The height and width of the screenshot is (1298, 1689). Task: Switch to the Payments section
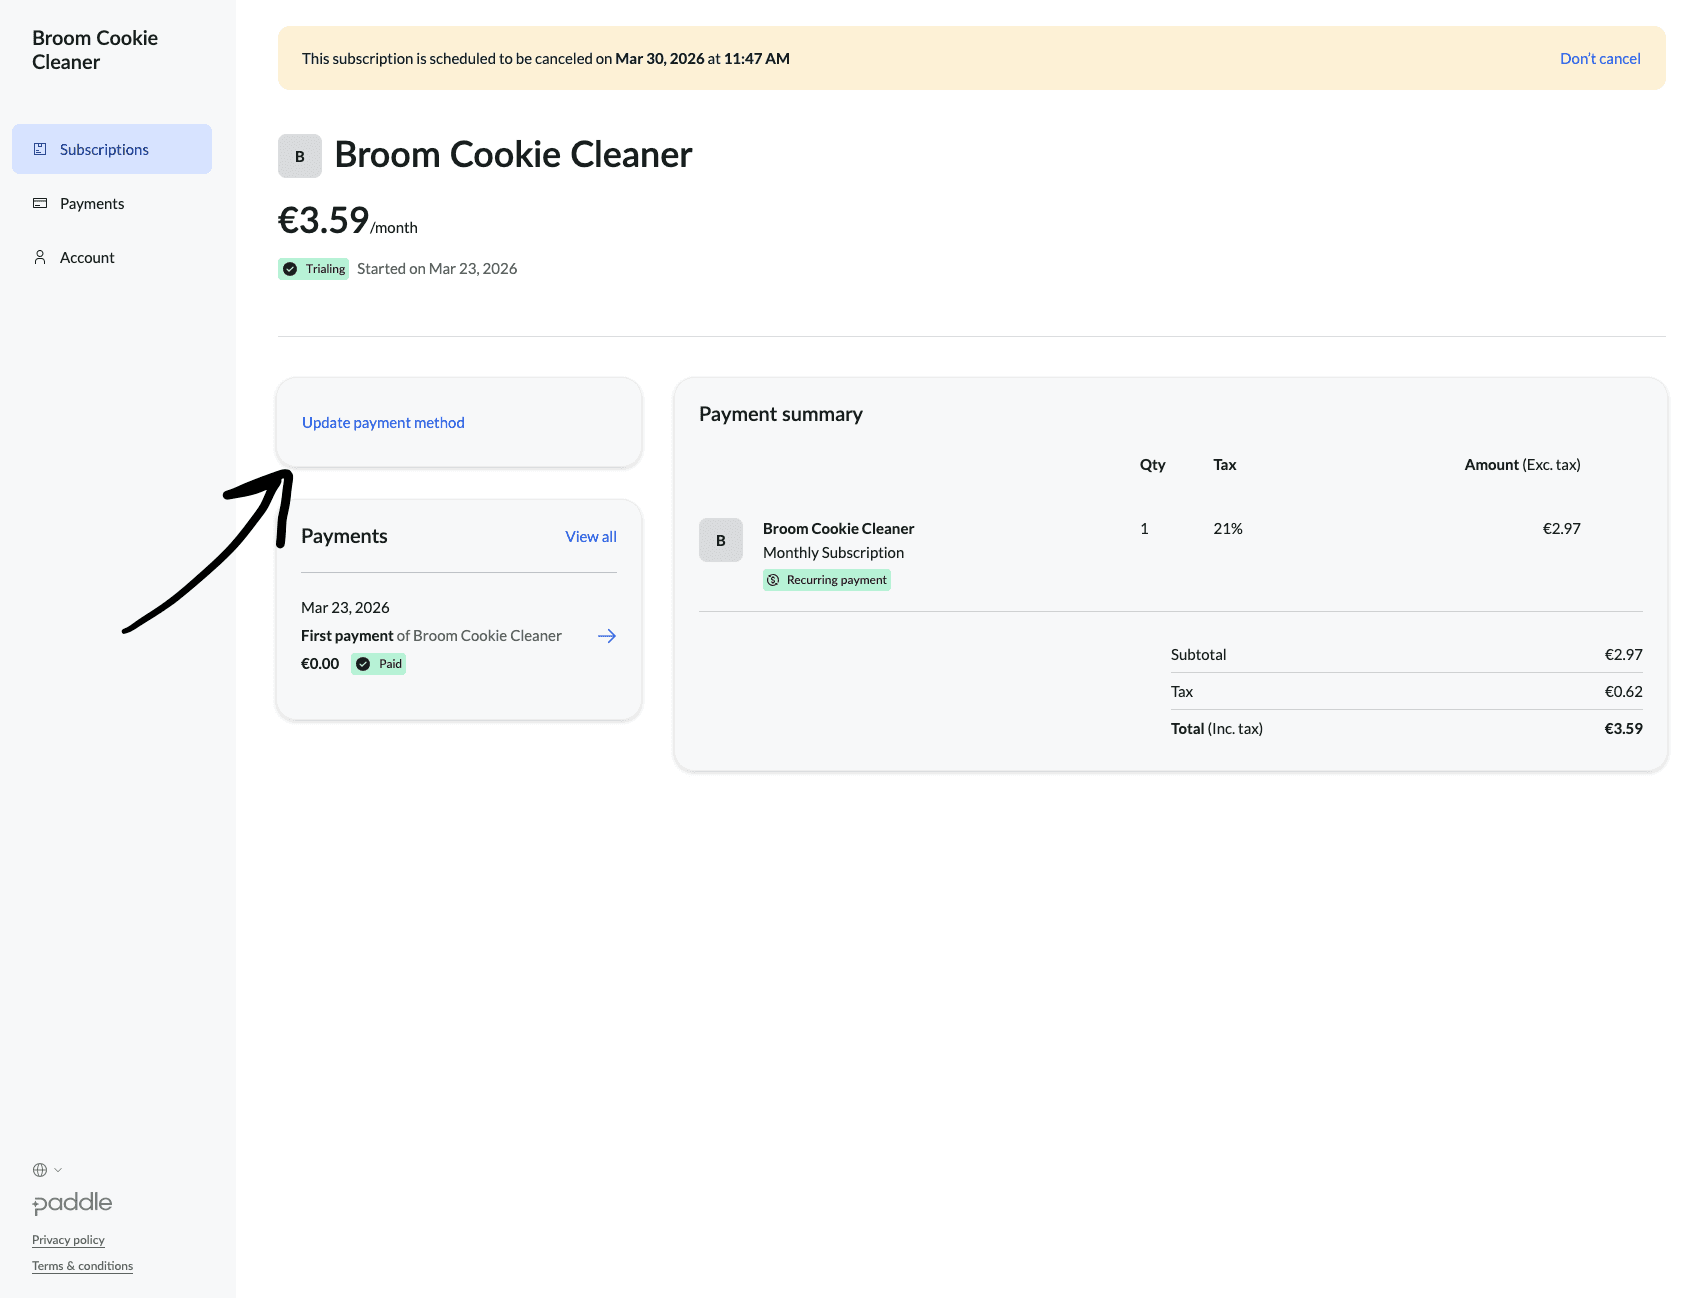92,203
